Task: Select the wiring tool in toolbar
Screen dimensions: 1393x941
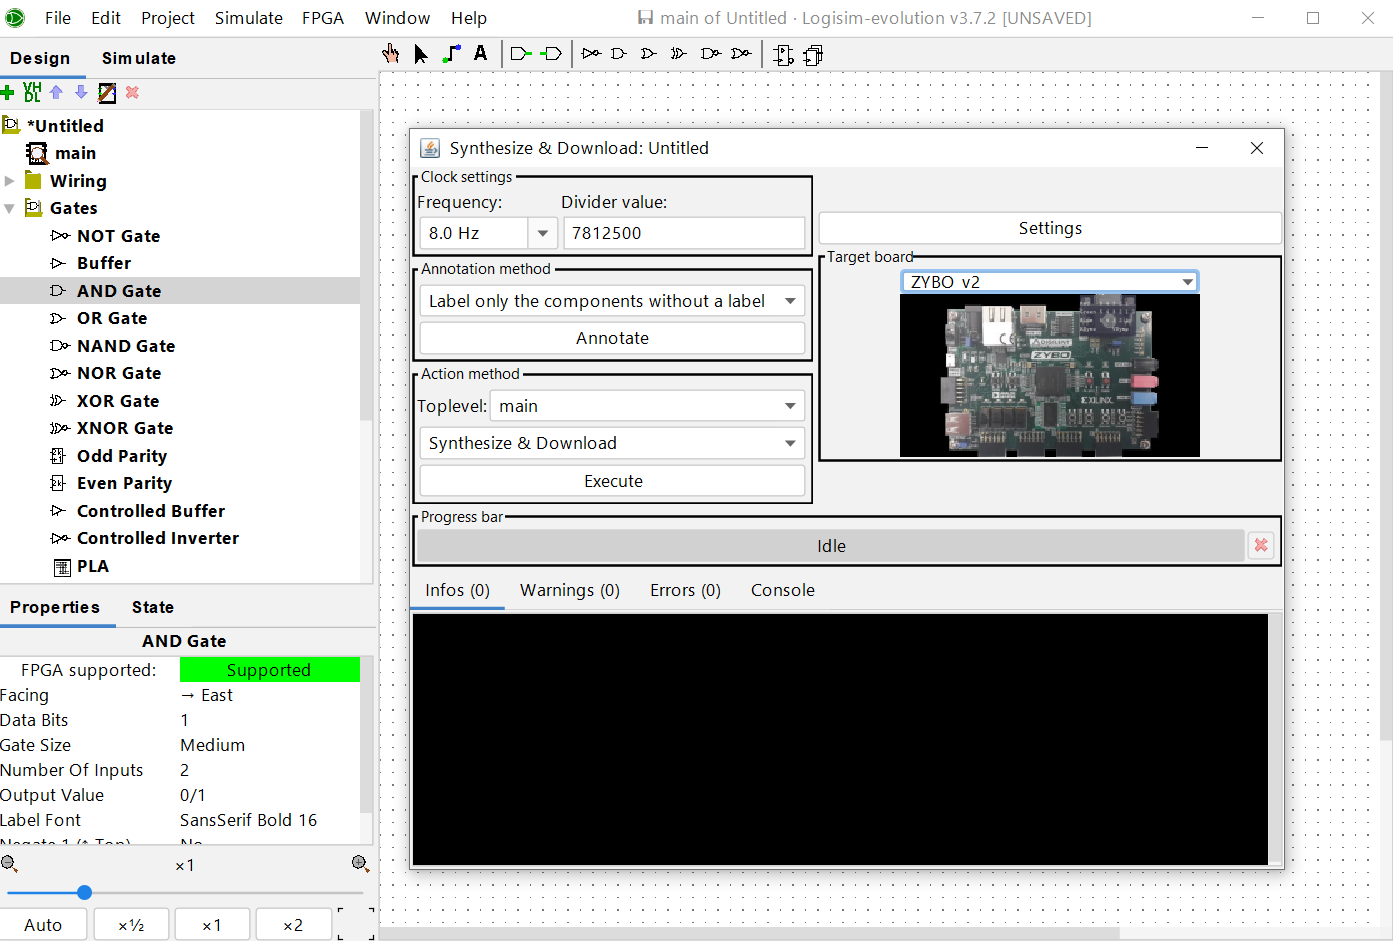Action: 452,54
